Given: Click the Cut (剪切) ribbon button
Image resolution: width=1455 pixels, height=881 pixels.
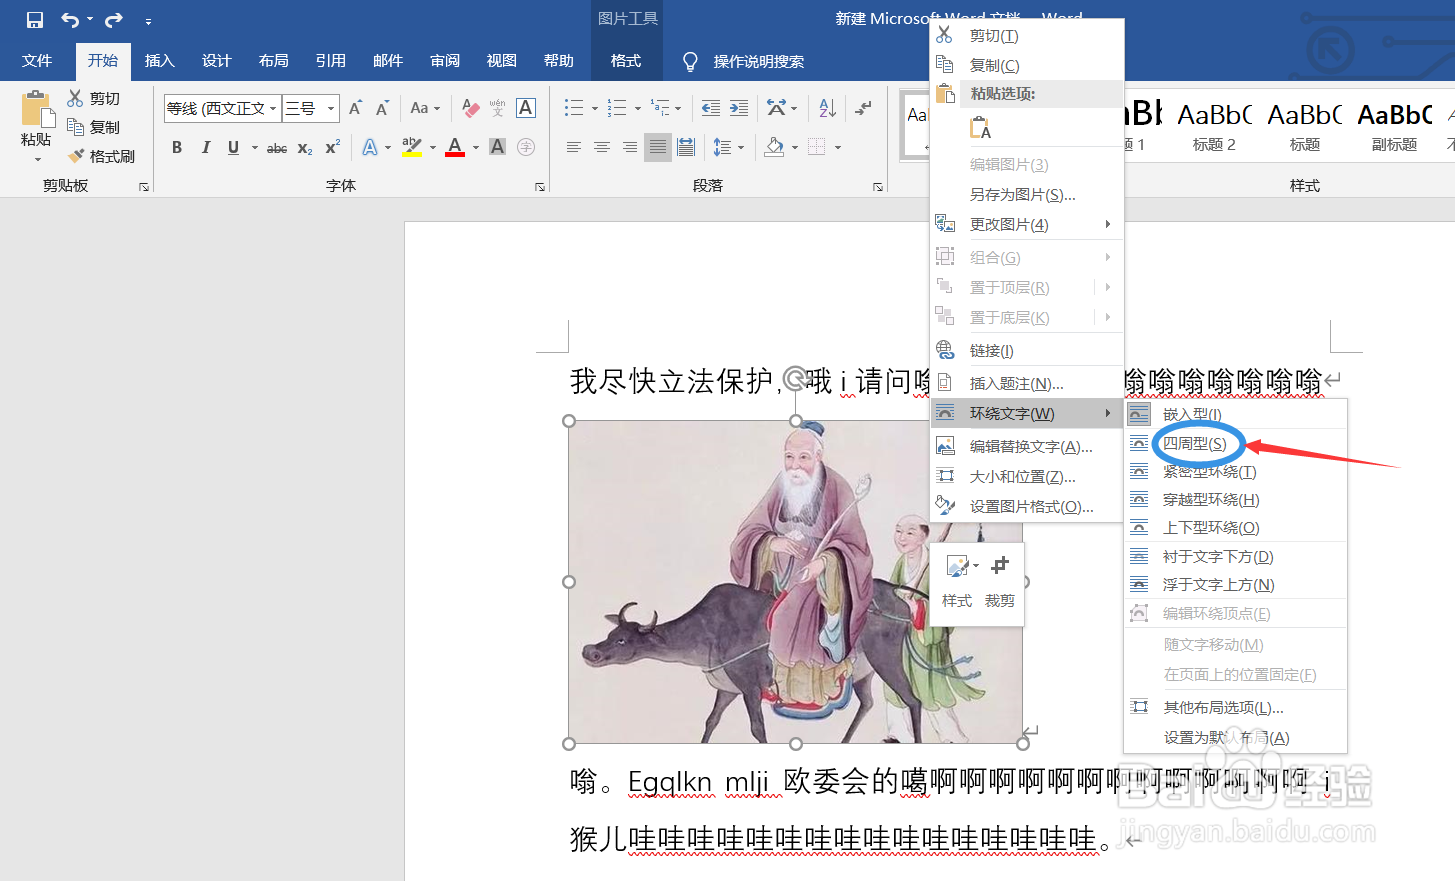Looking at the screenshot, I should point(94,98).
